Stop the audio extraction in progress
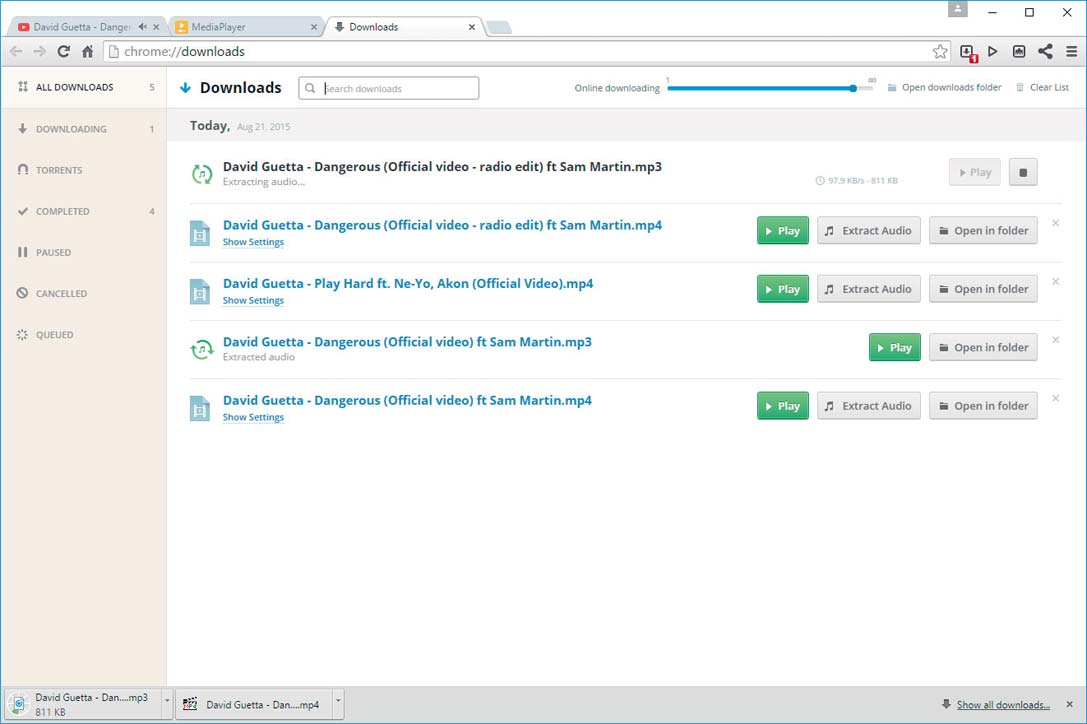1087x724 pixels. point(1023,173)
